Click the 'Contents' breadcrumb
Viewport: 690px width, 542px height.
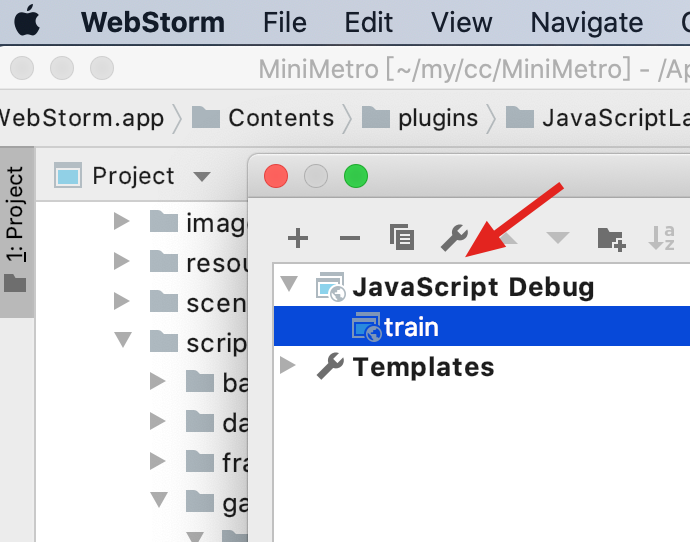(x=281, y=118)
